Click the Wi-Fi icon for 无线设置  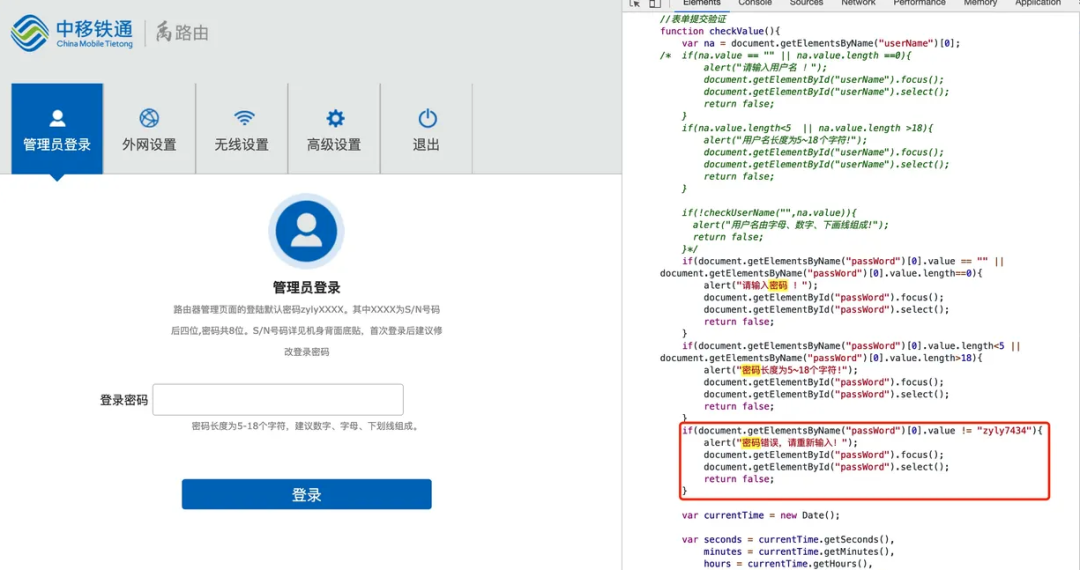point(244,118)
